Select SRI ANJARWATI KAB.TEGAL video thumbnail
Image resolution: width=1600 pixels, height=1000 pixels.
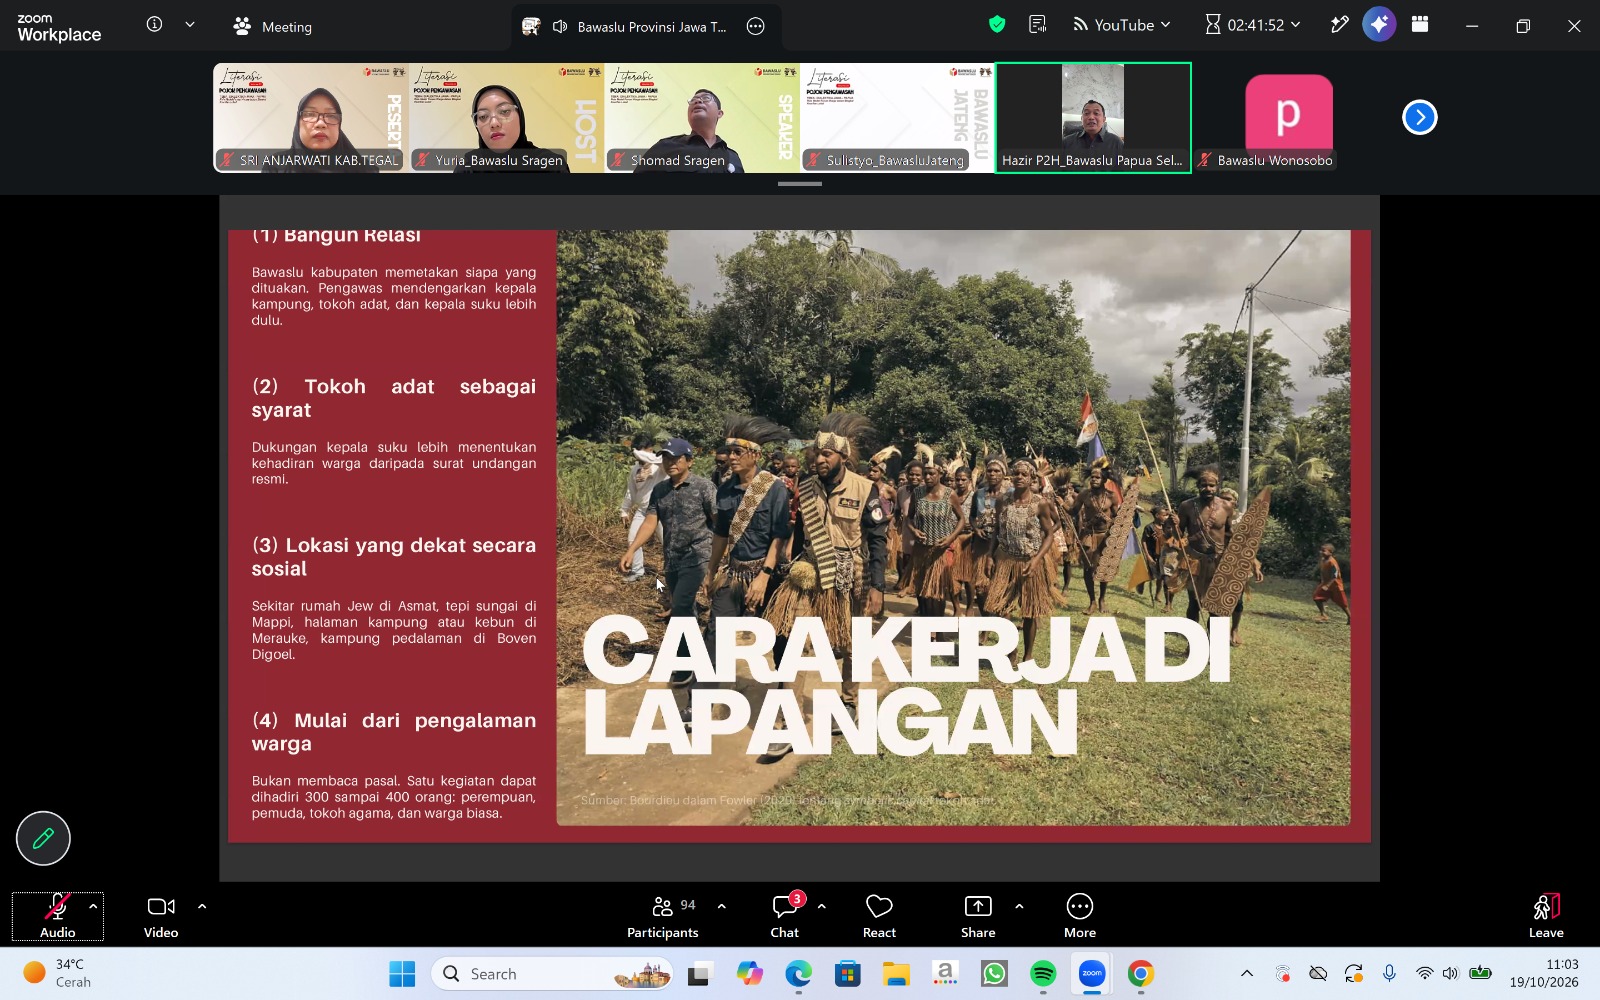coord(311,118)
